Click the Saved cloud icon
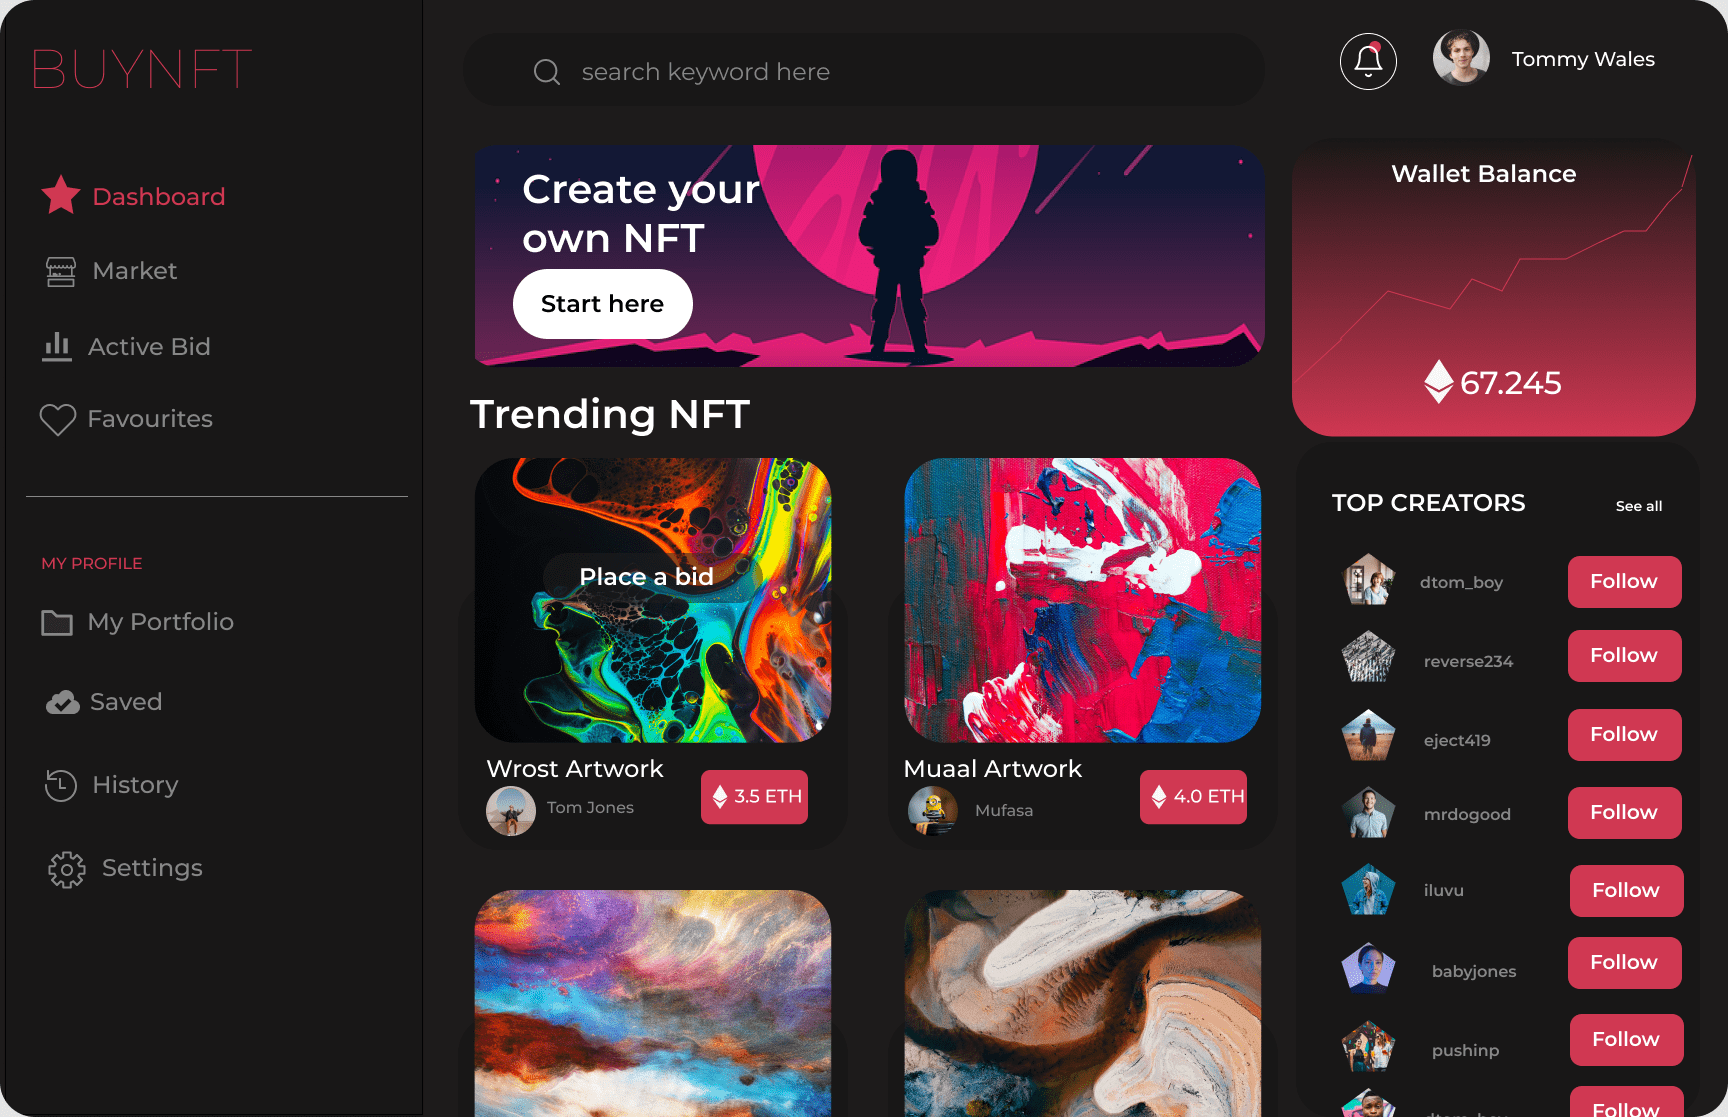The height and width of the screenshot is (1117, 1728). click(63, 702)
